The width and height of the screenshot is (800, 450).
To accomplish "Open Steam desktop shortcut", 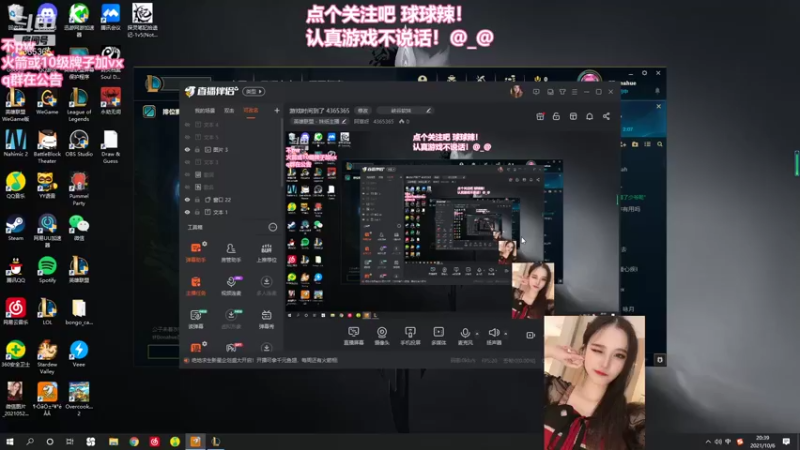I will [15, 228].
